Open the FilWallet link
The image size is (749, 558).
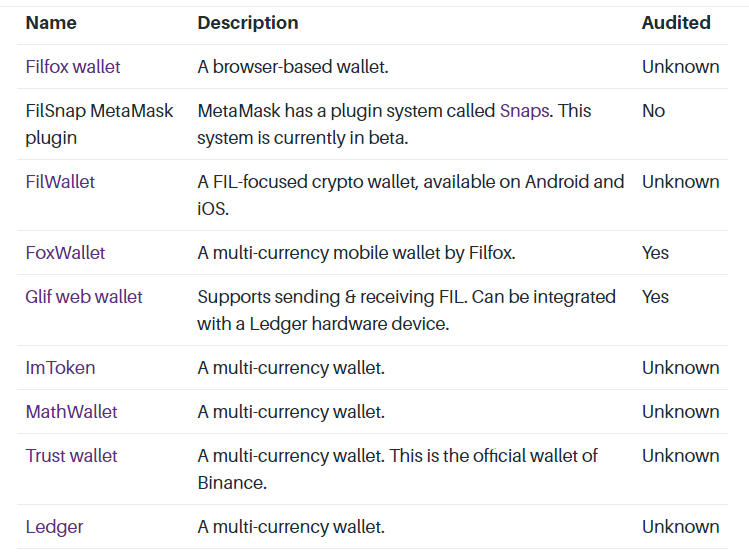click(60, 182)
